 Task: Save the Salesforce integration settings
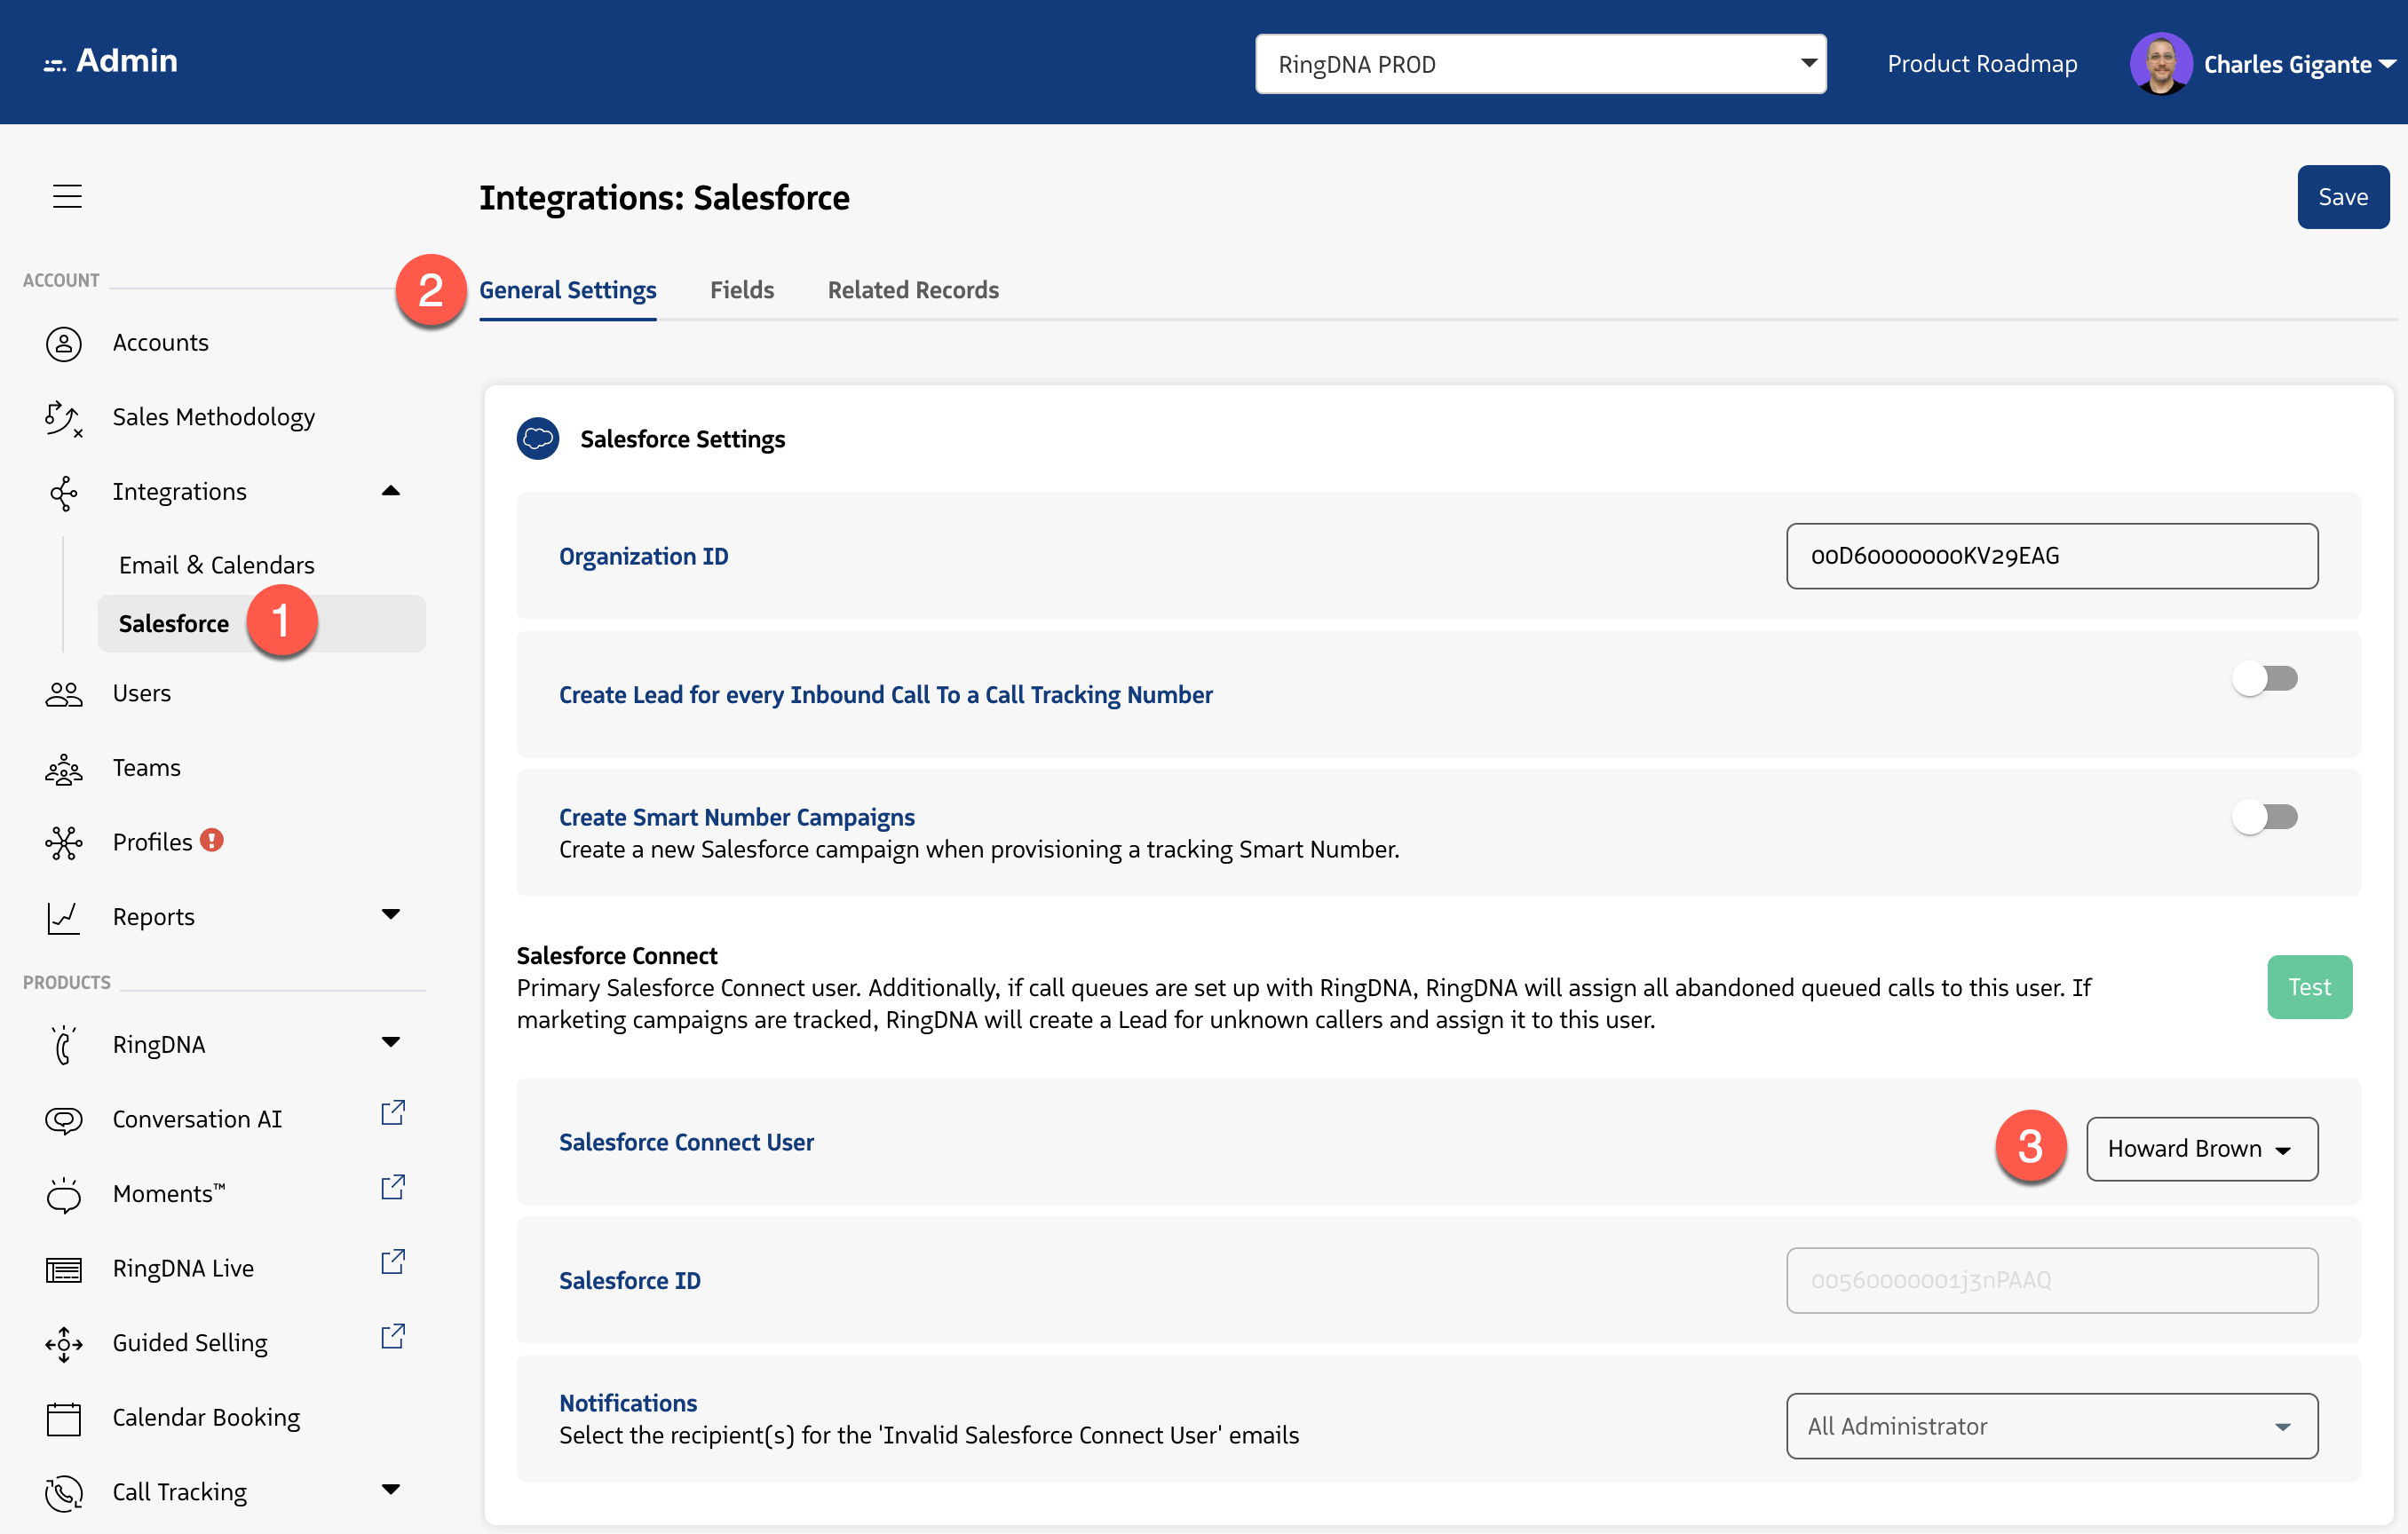click(x=2343, y=196)
